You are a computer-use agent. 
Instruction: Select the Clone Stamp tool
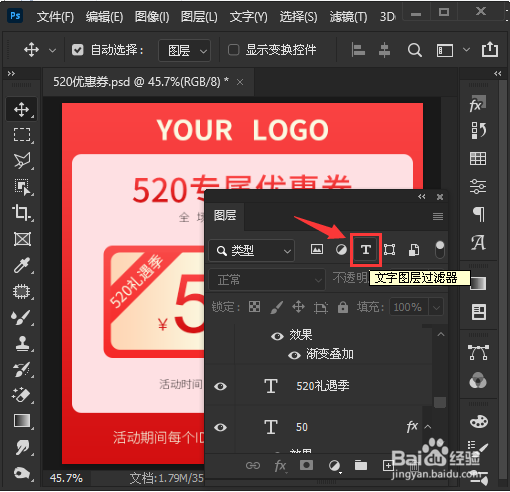coord(22,343)
